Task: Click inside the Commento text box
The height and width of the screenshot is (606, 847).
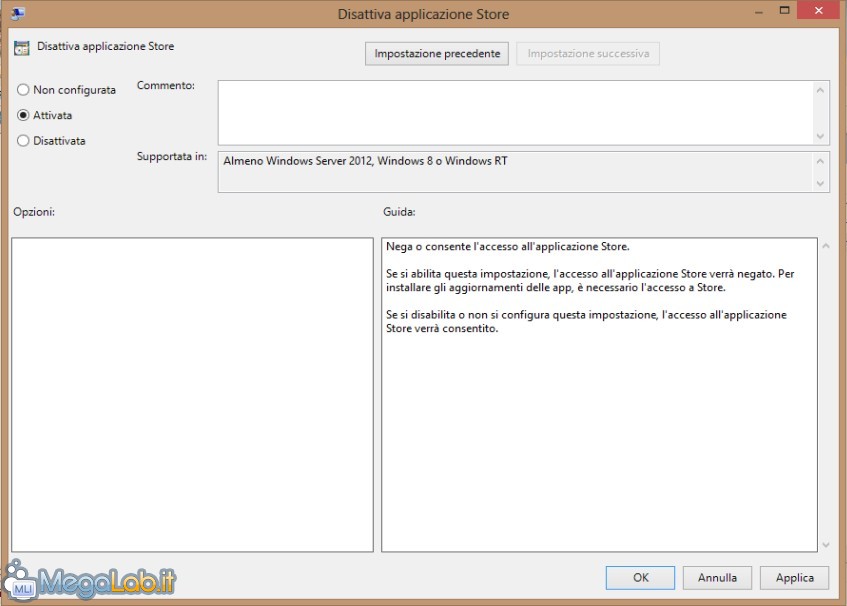Action: coord(515,112)
